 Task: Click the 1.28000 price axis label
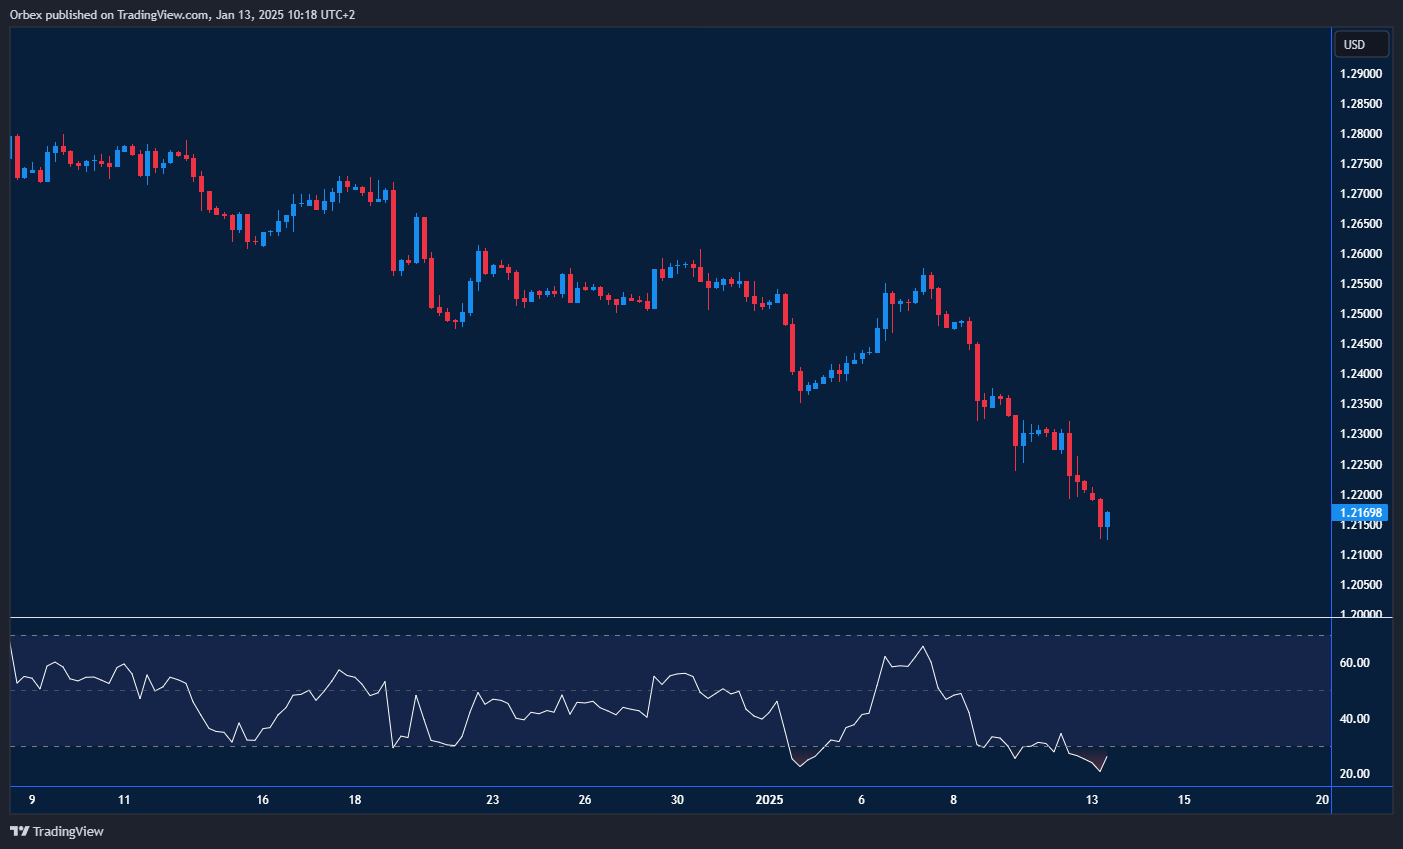click(x=1361, y=134)
